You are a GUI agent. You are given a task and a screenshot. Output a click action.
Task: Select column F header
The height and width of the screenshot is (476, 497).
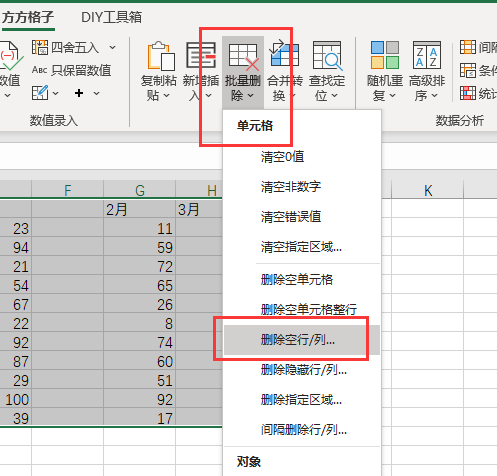pyautogui.click(x=68, y=190)
